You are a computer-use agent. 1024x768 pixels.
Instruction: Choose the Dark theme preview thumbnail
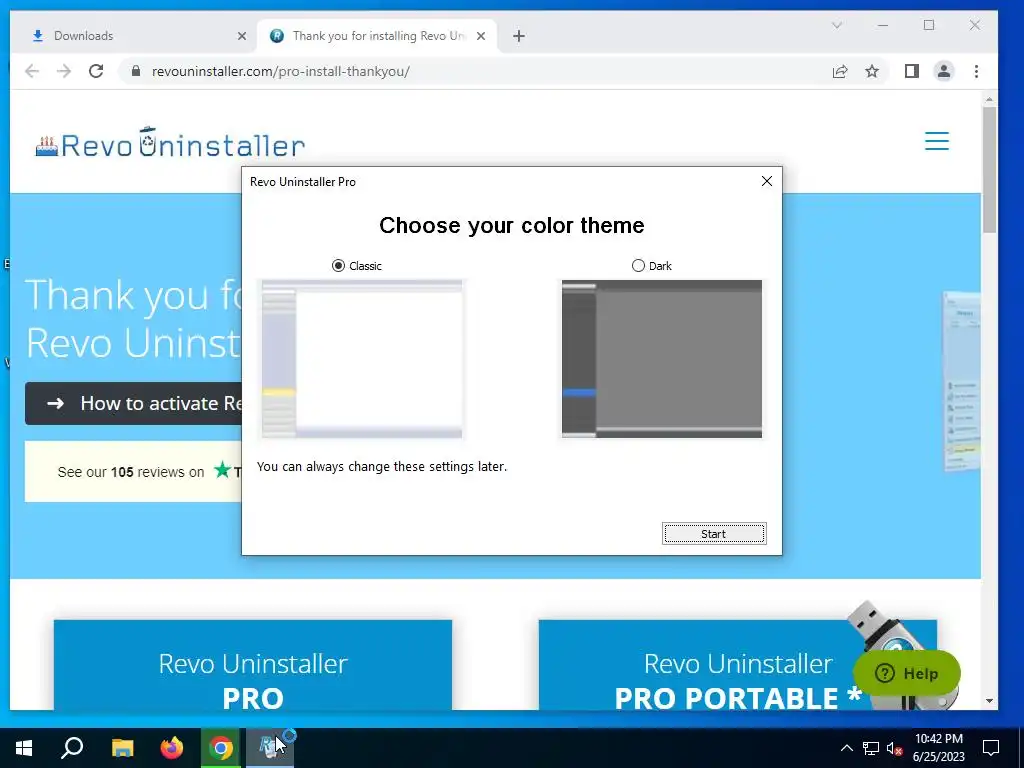(662, 359)
